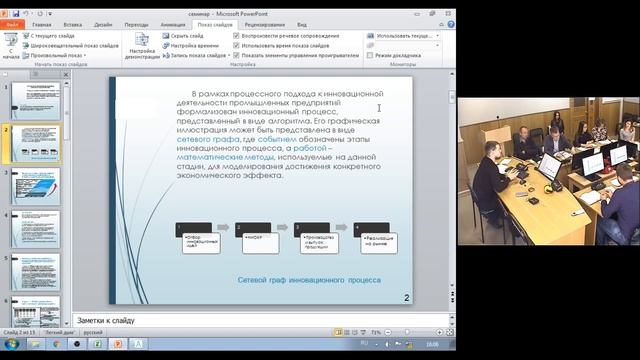Start show С текущего слайда
The image size is (640, 360).
tap(49, 36)
